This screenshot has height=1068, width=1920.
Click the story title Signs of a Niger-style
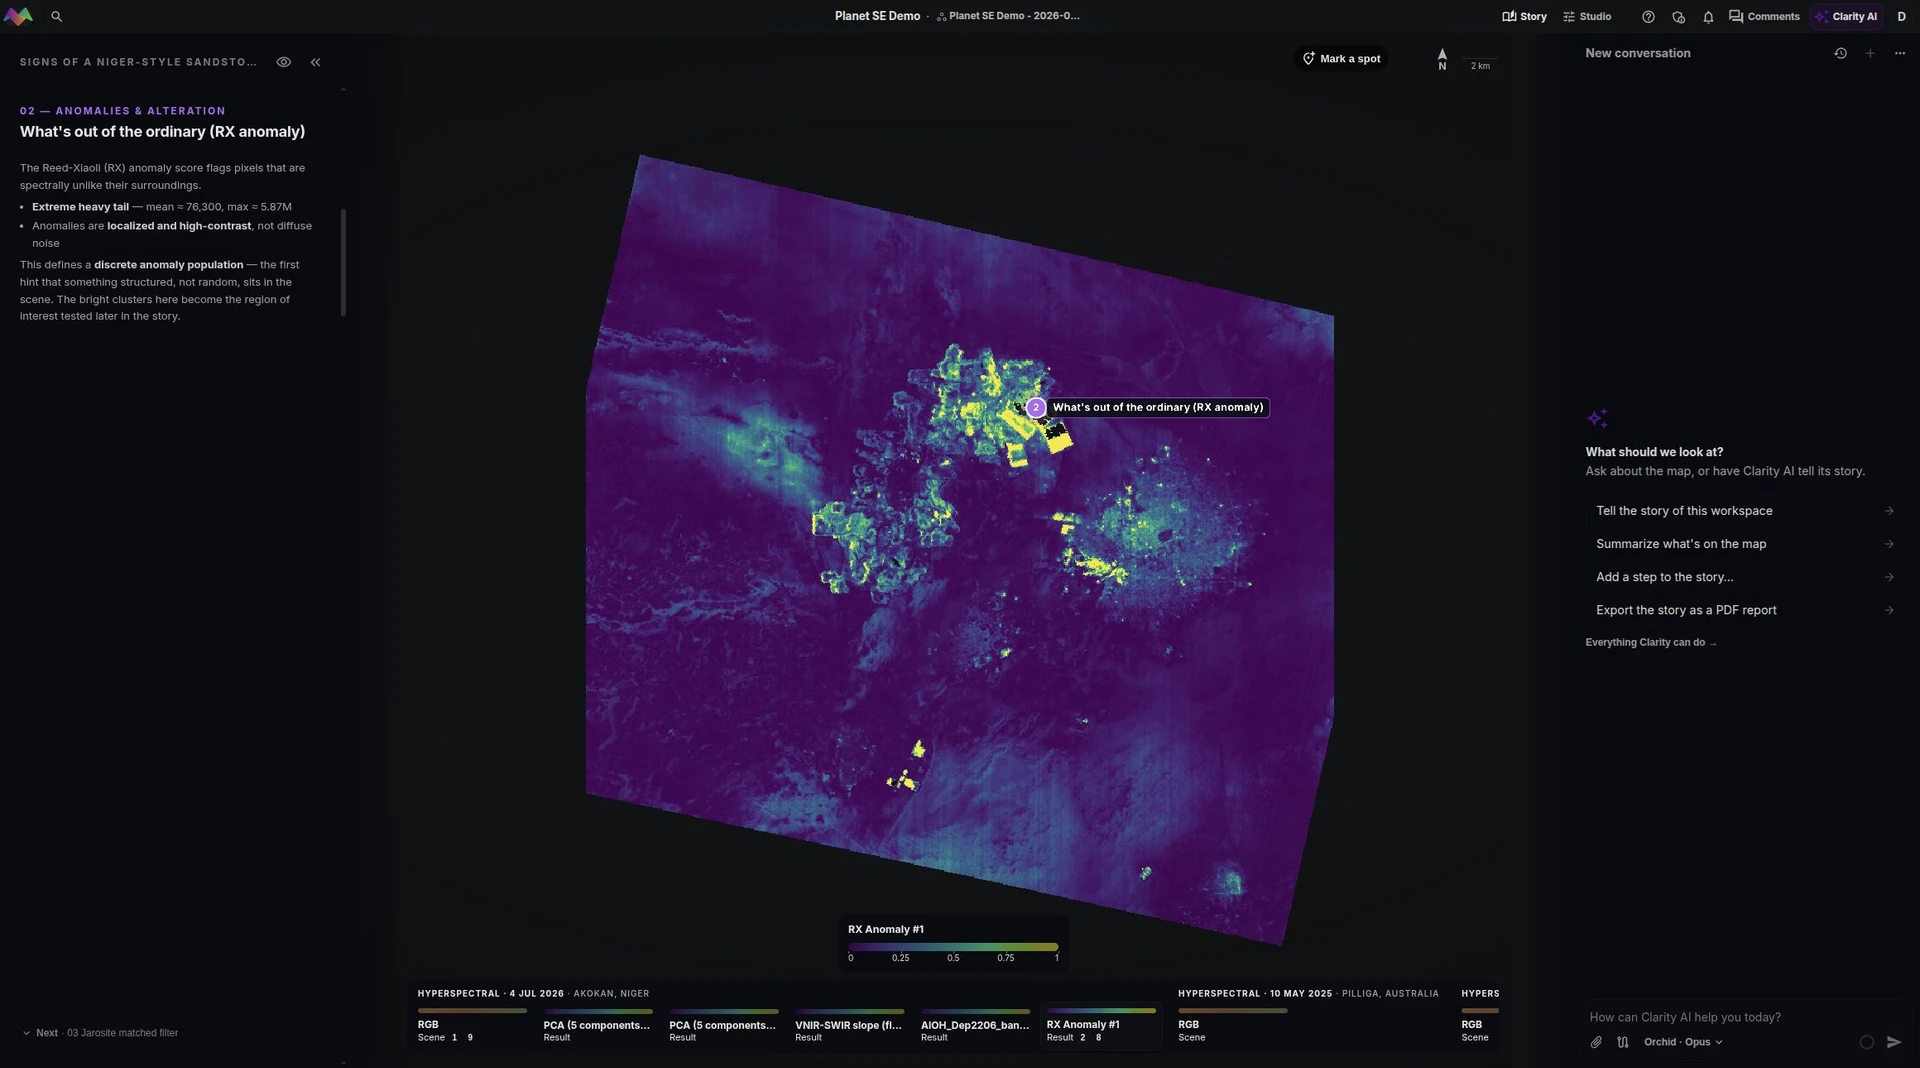(x=138, y=62)
